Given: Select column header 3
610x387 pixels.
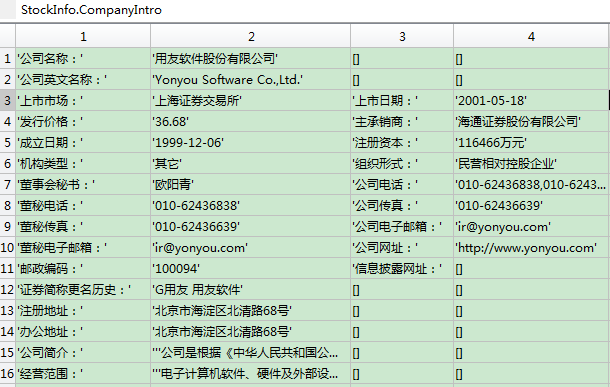Looking at the screenshot, I should click(402, 36).
